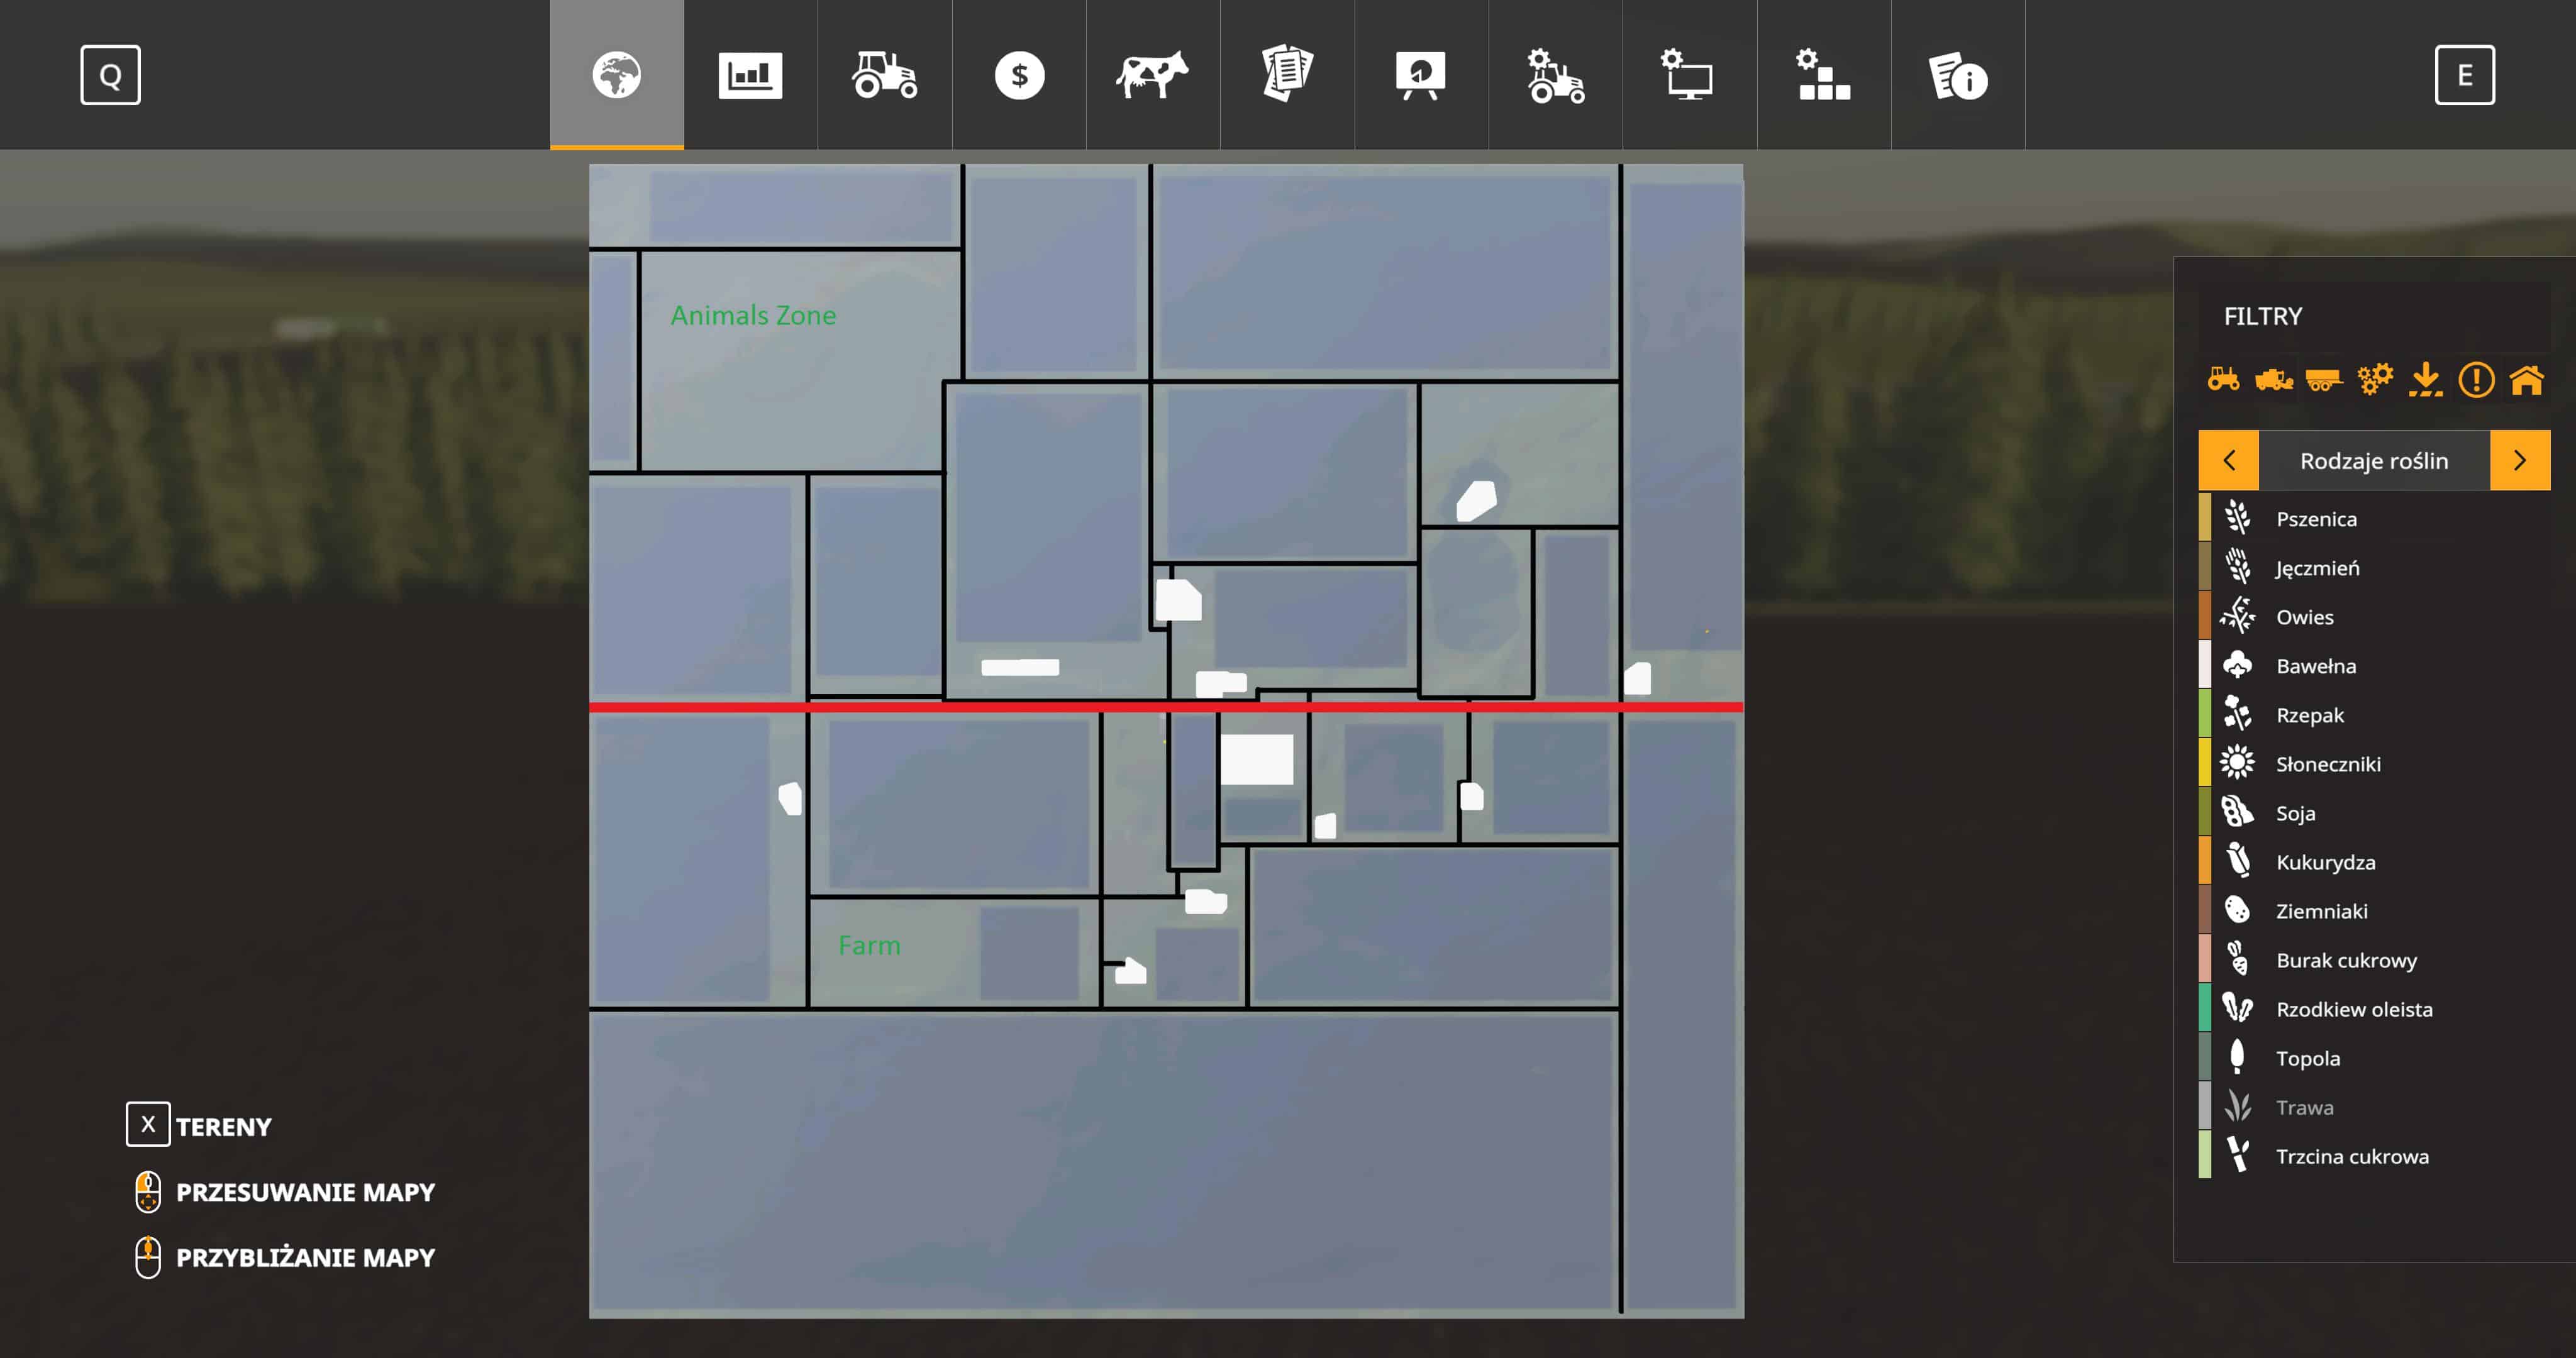2576x1358 pixels.
Task: Switch to next filter category right arrow
Action: coord(2519,460)
